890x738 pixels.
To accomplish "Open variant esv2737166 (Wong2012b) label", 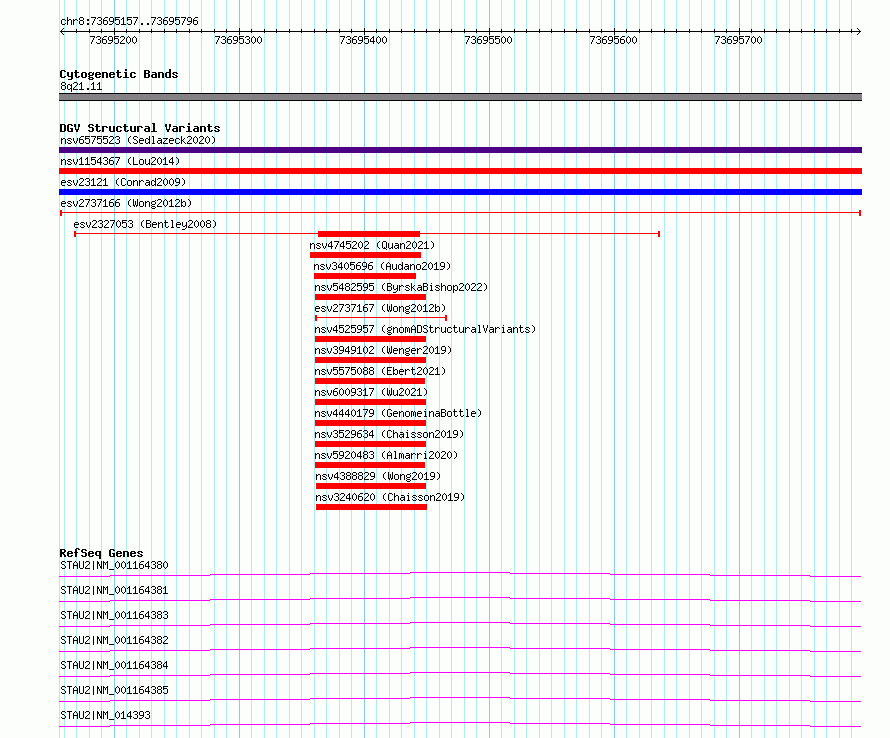I will 126,203.
